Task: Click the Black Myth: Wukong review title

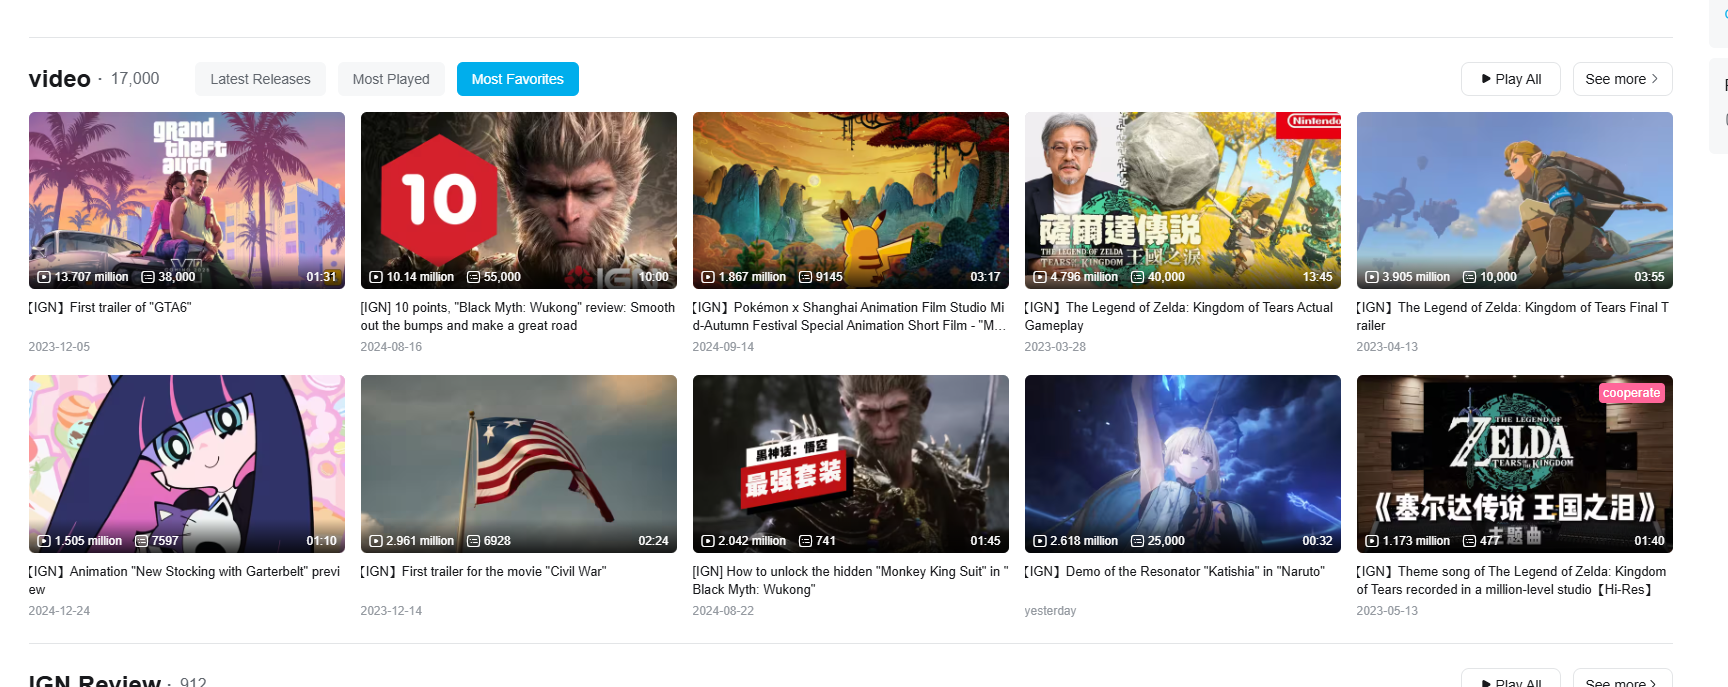Action: click(518, 317)
